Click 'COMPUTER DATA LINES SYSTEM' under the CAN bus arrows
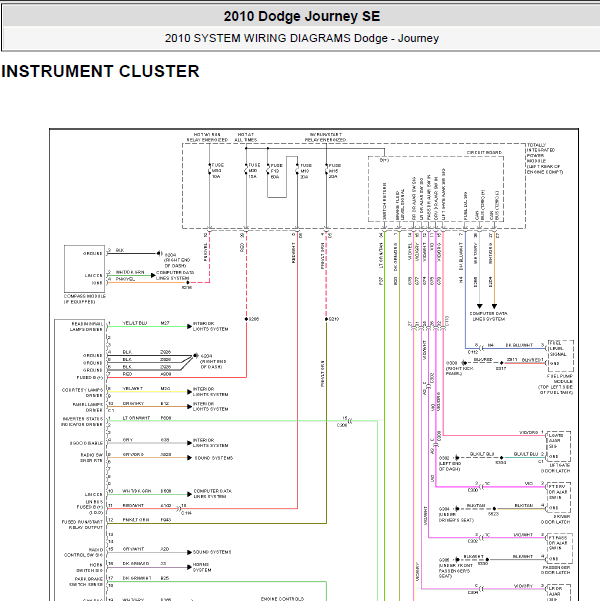 tap(488, 316)
